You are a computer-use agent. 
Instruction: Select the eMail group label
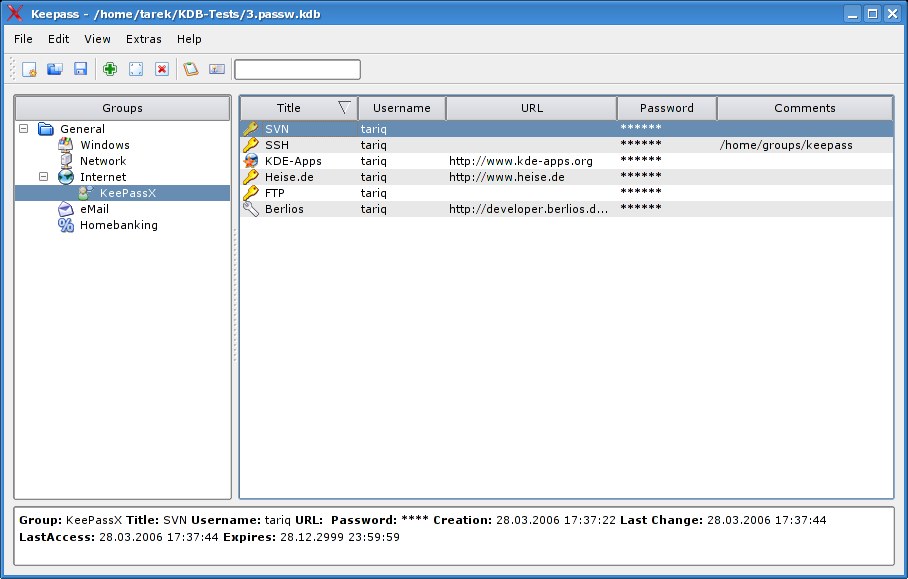(94, 209)
